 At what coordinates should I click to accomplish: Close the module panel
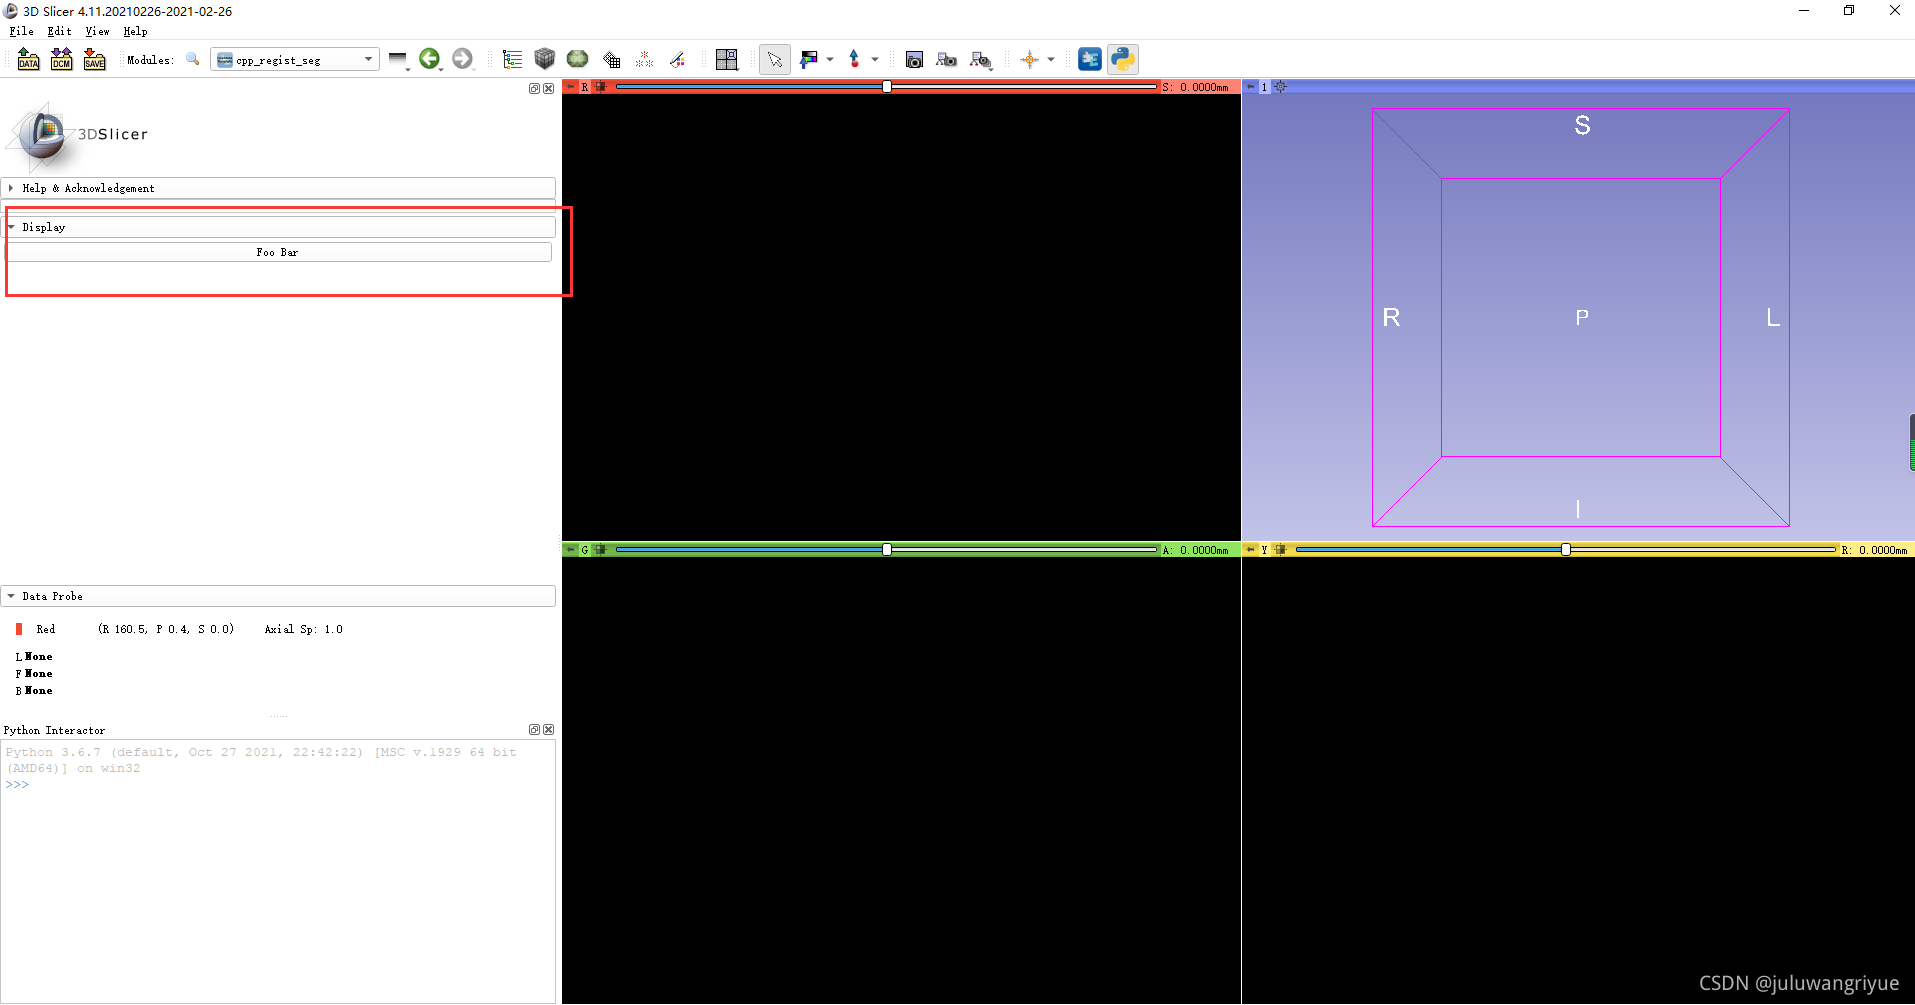(548, 88)
